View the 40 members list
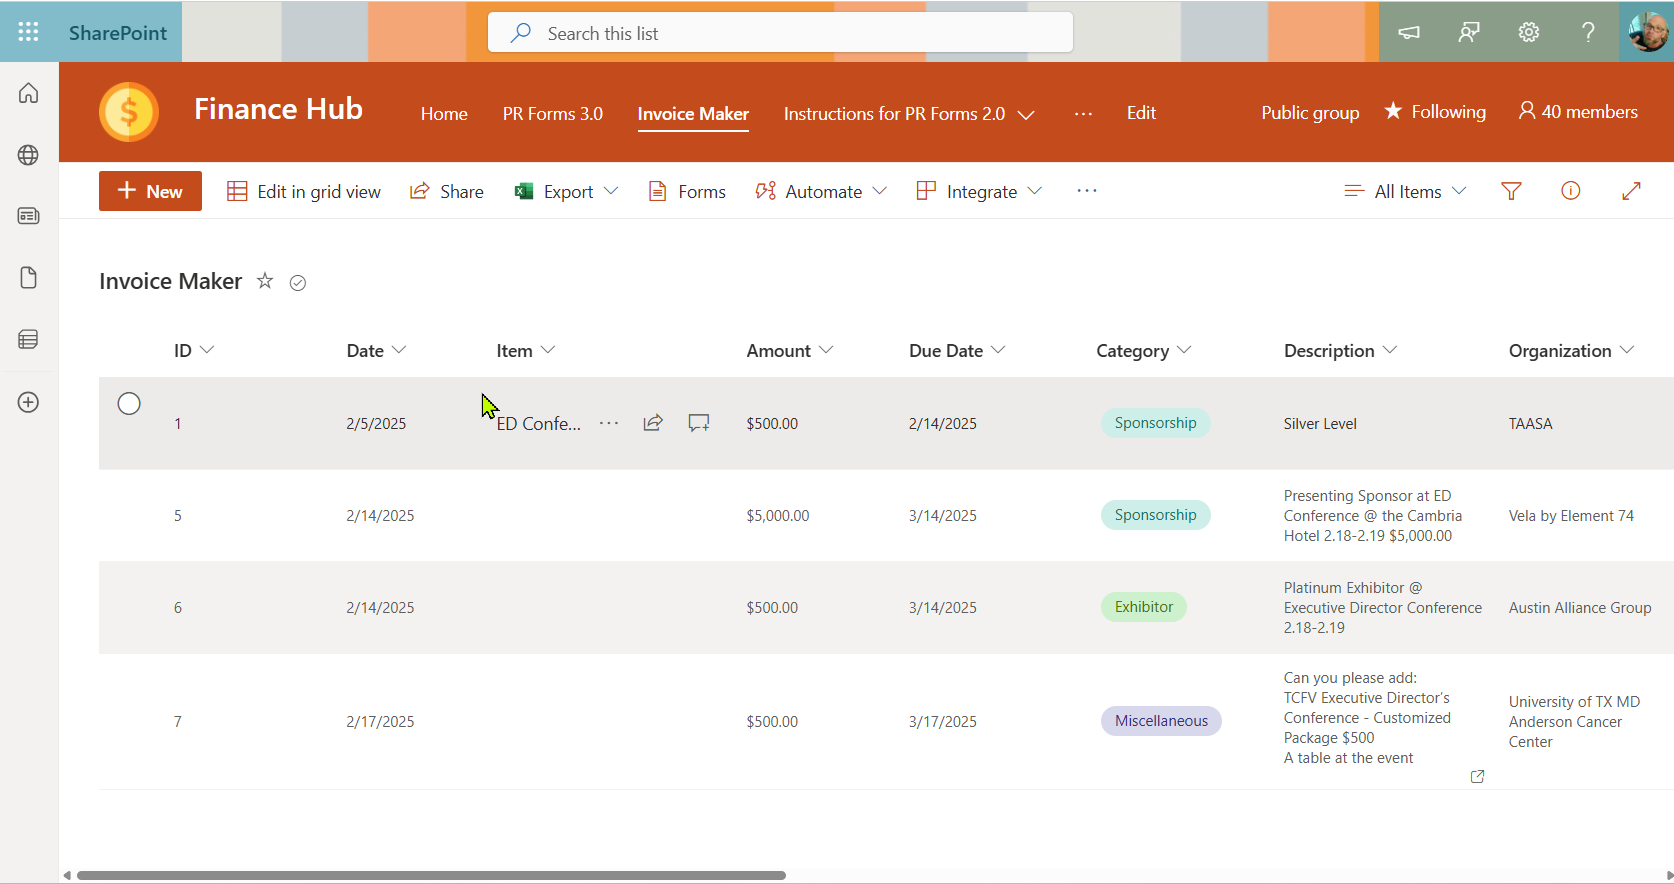 (x=1578, y=112)
